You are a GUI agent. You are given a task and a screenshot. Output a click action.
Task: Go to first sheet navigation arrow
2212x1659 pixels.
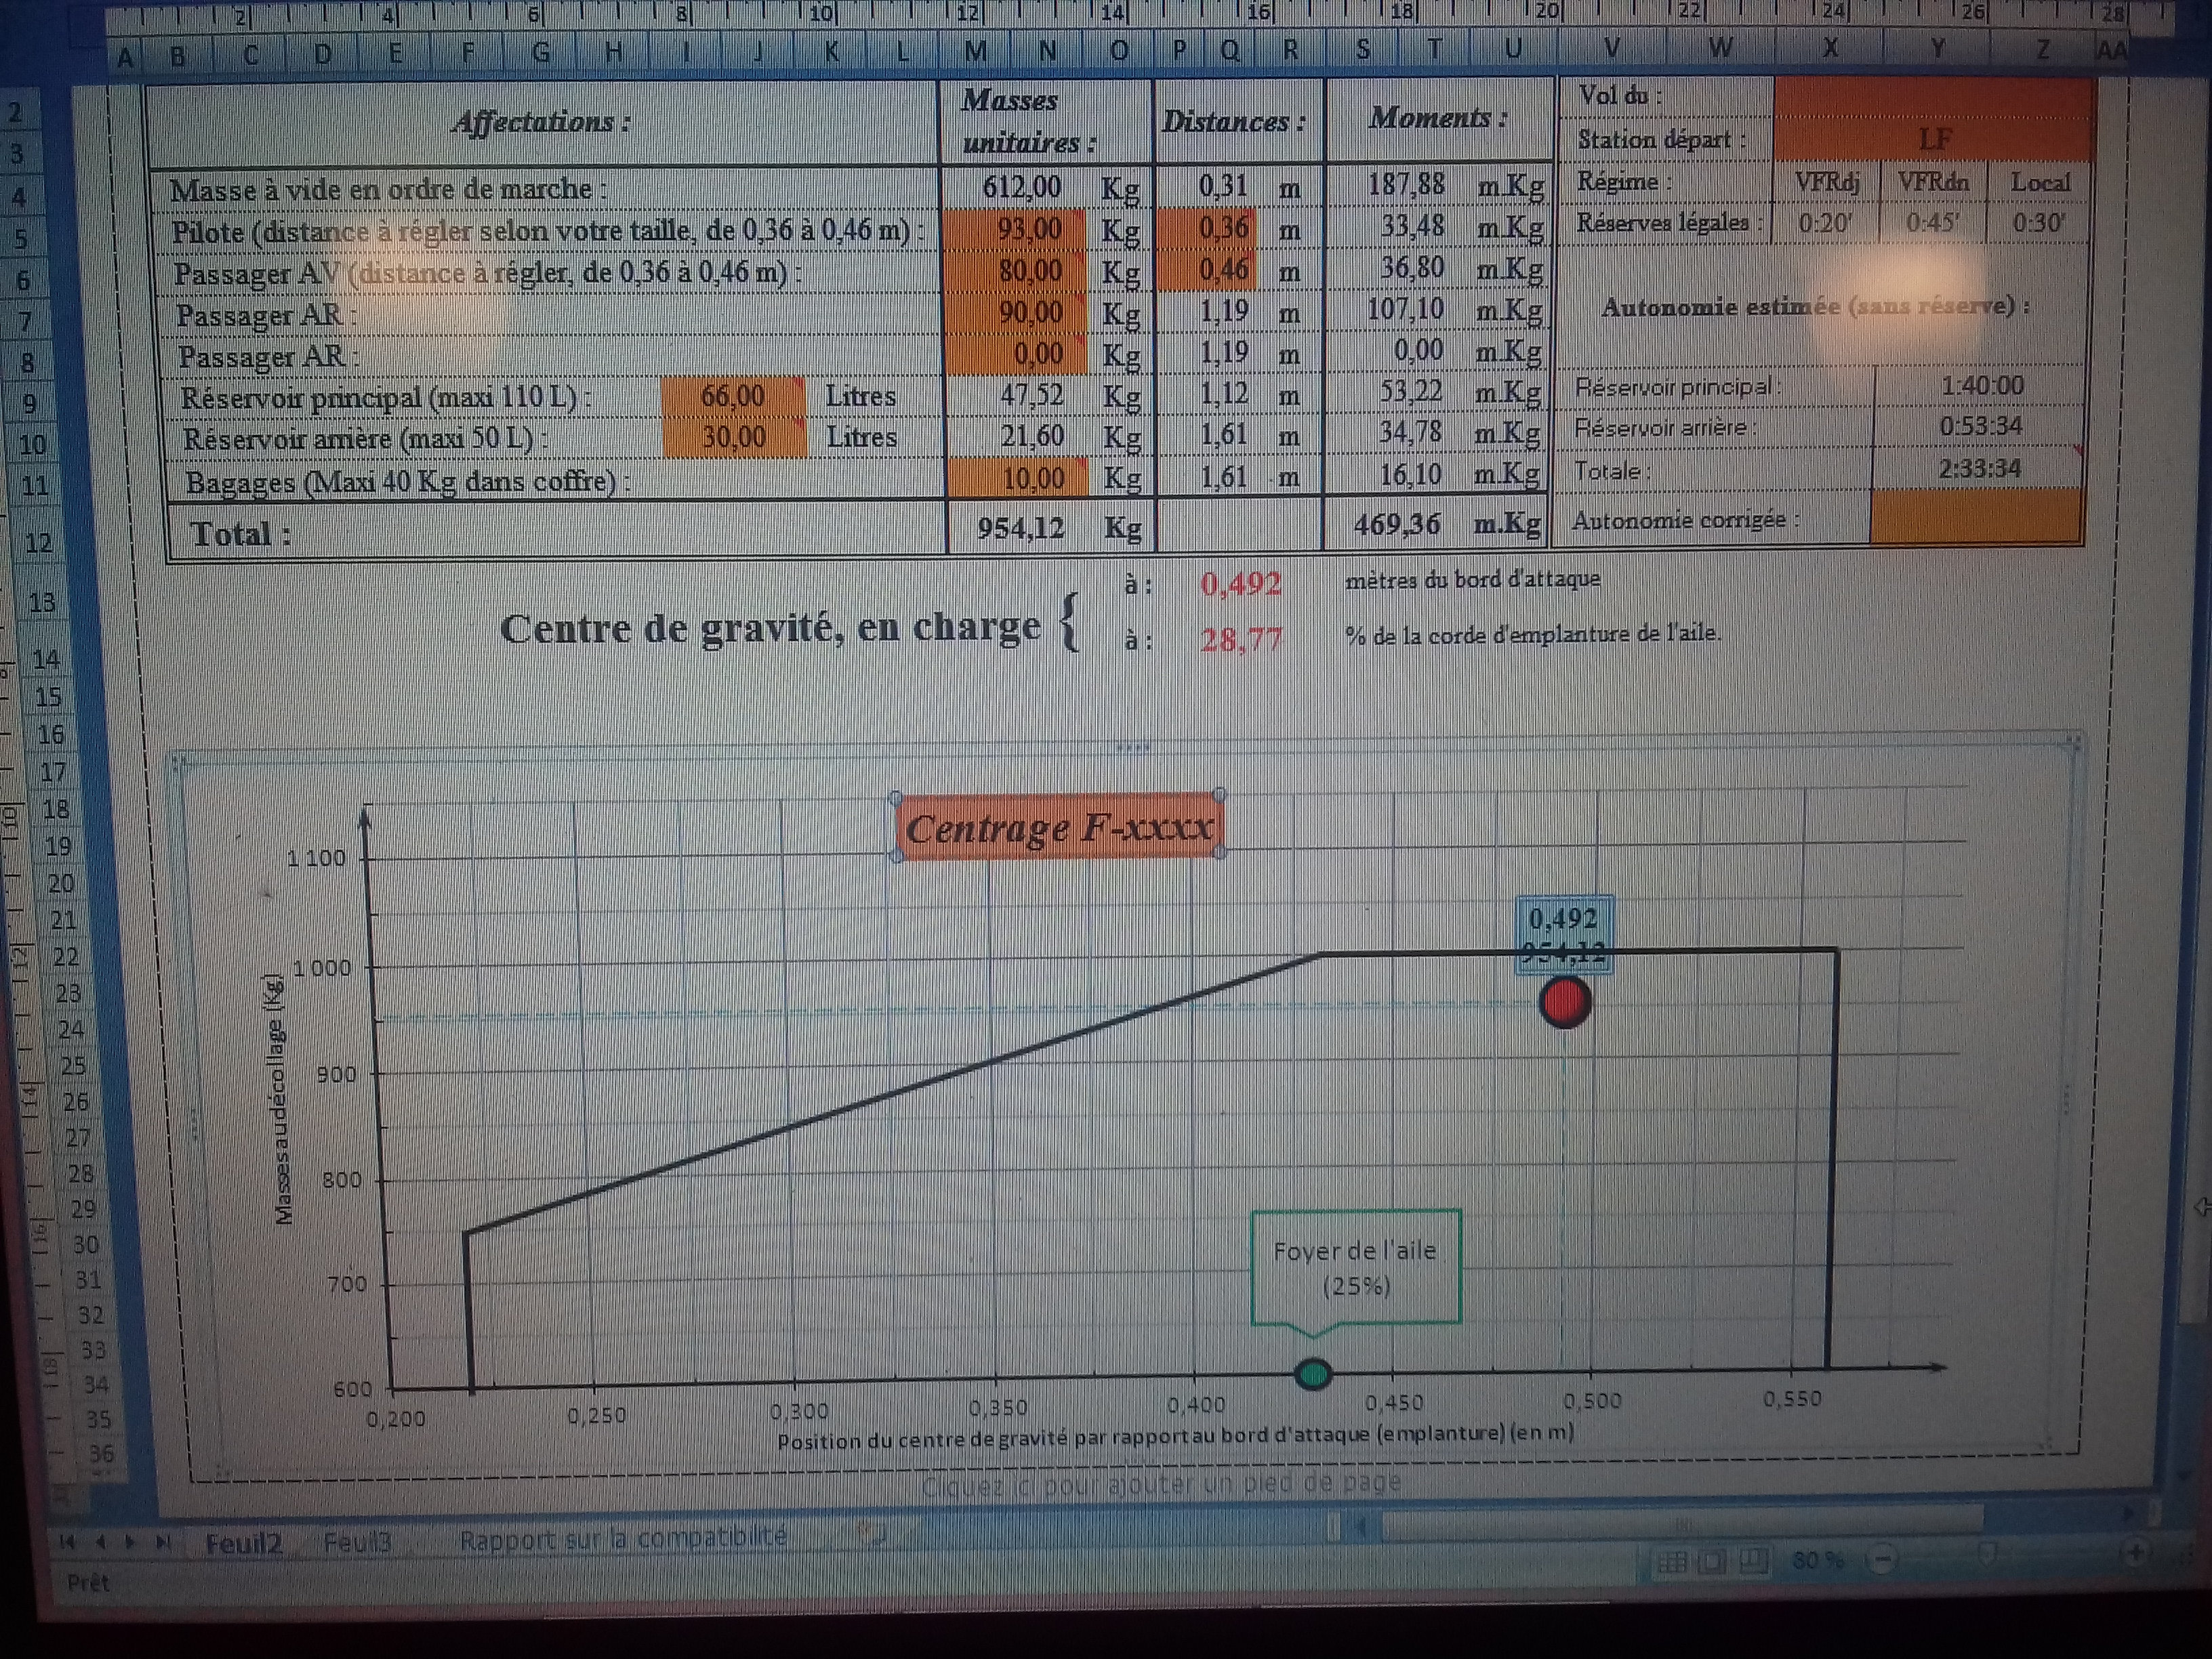click(67, 1541)
